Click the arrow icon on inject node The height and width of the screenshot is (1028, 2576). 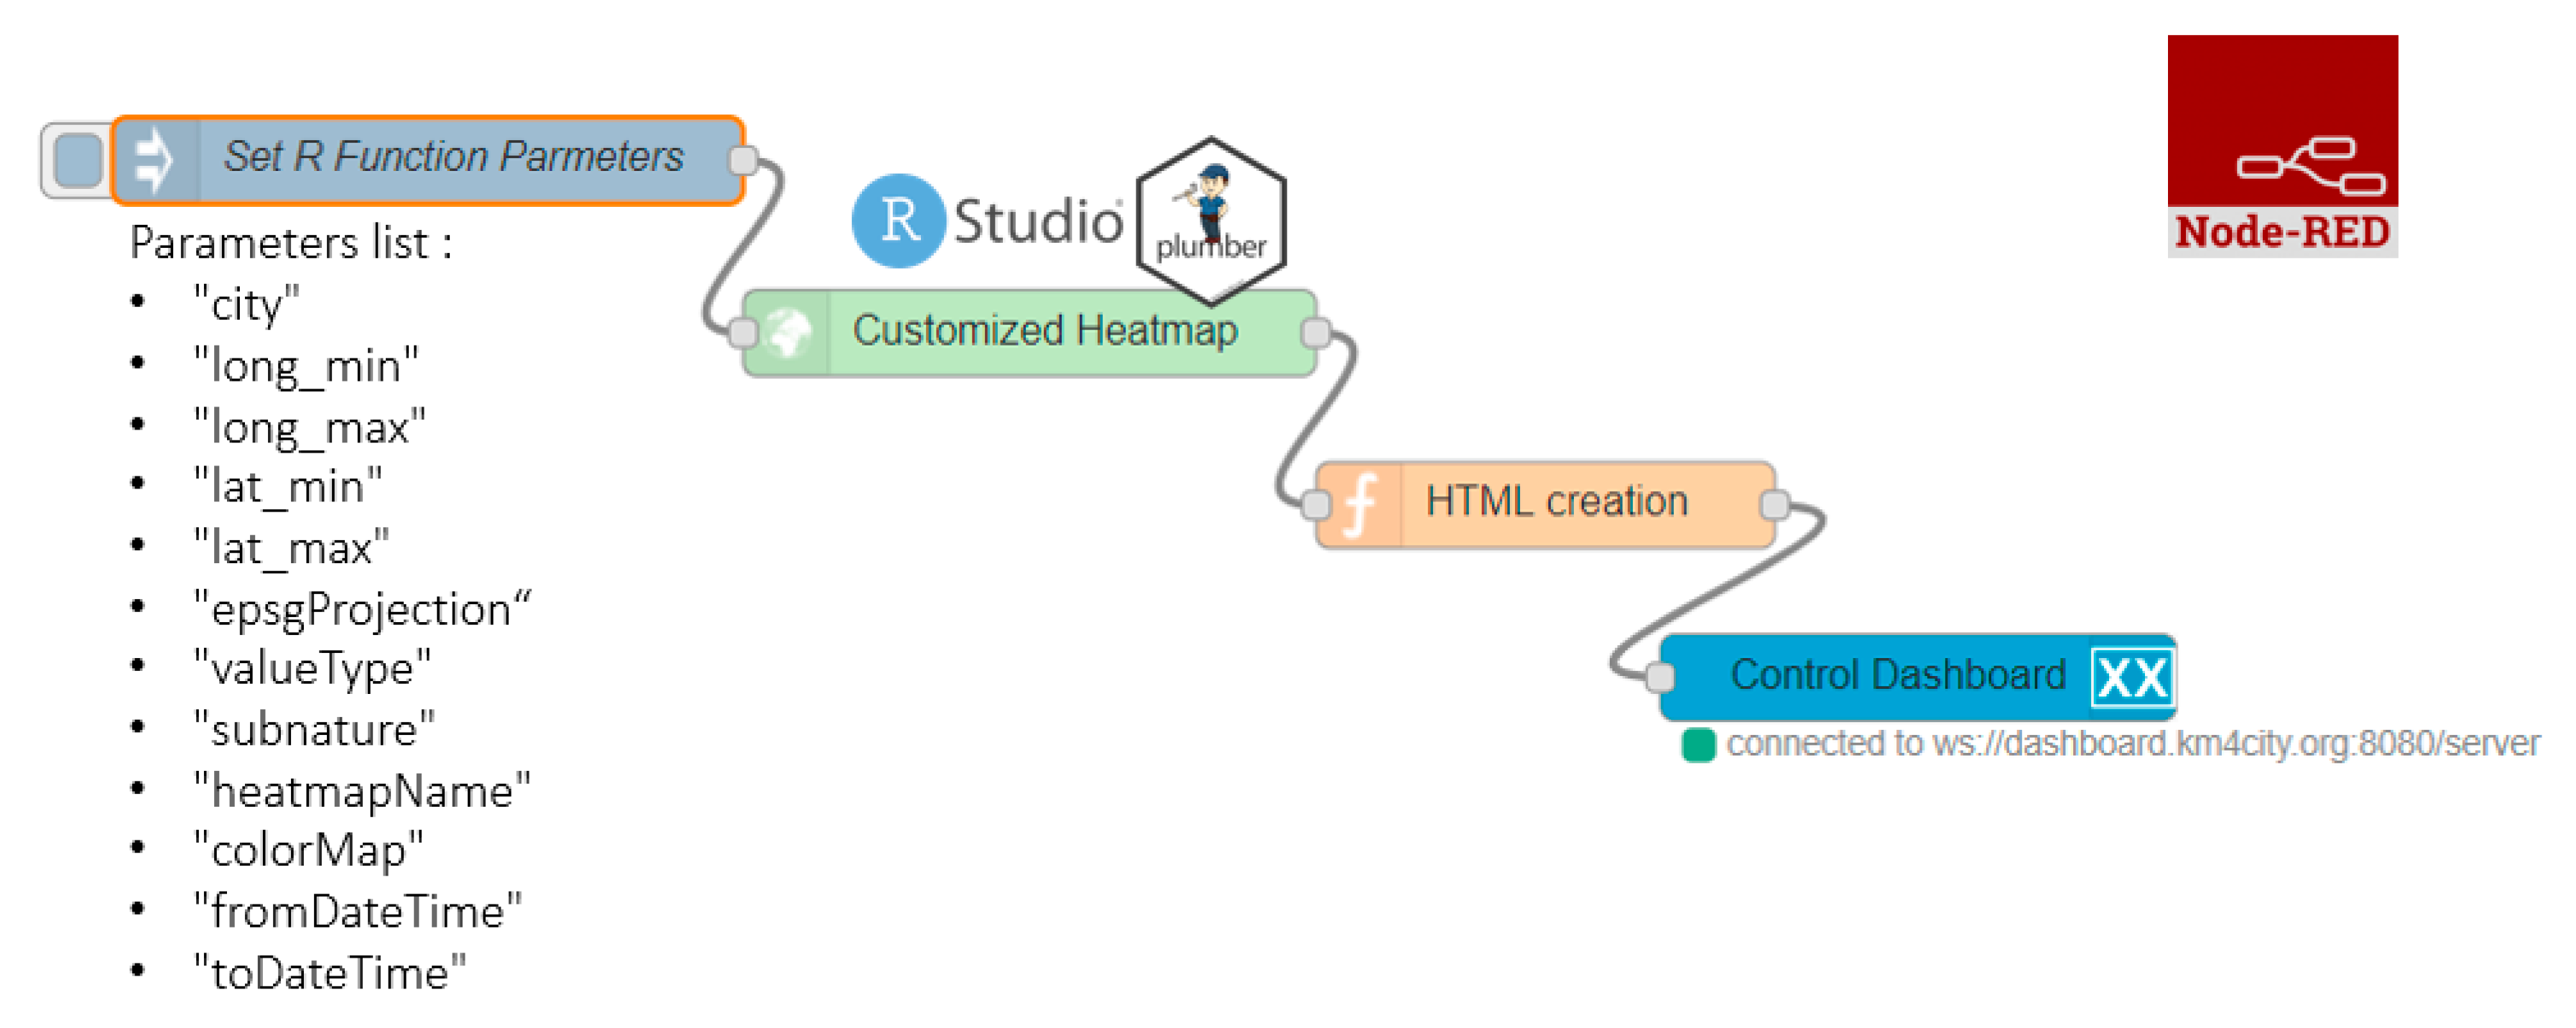coord(155,160)
